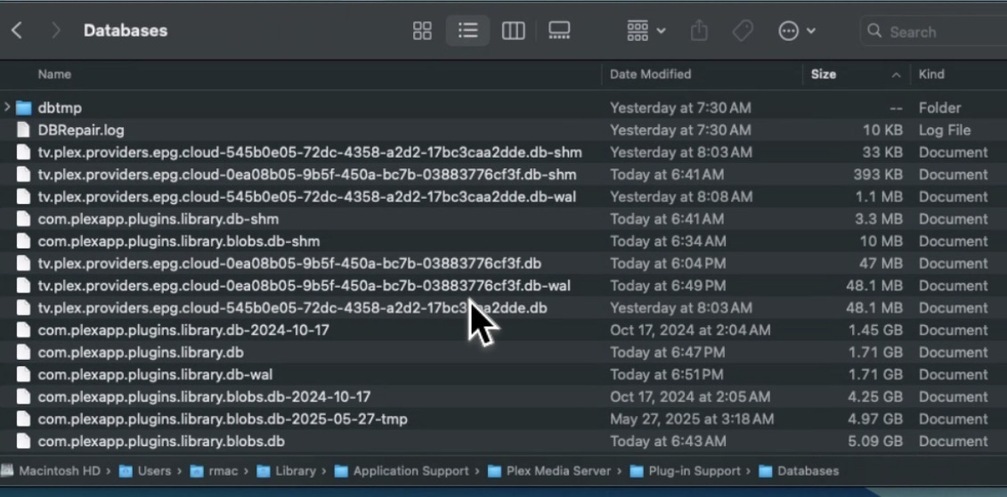Select library.blobs.db-2024-10-17 file

[x=204, y=397]
